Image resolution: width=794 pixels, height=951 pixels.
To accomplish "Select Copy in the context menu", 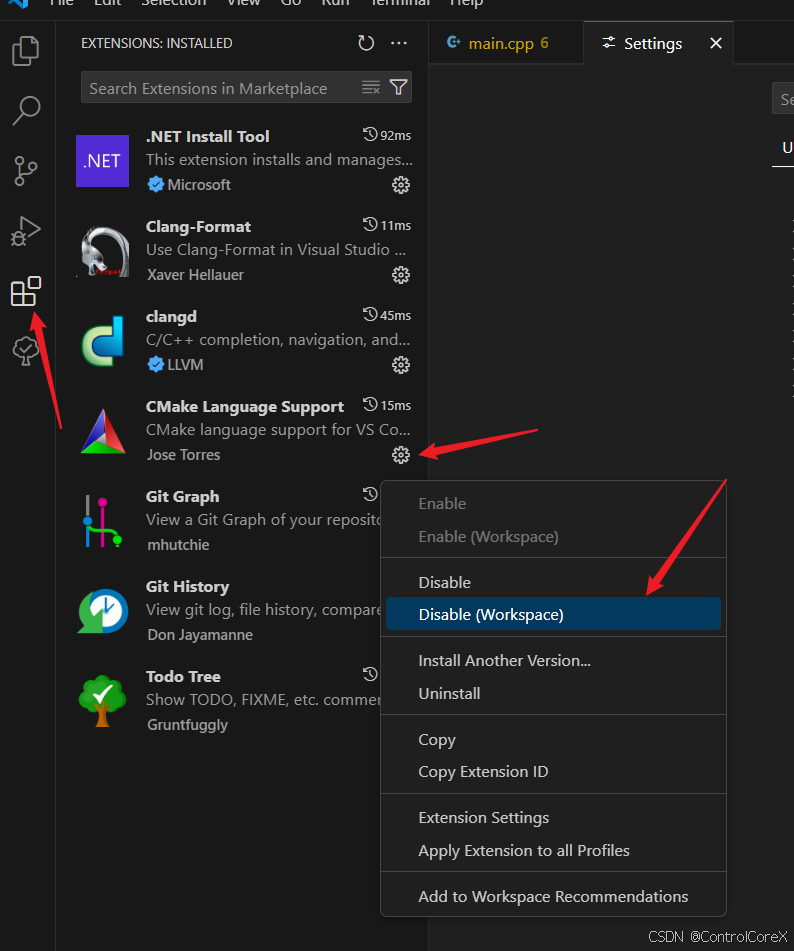I will pyautogui.click(x=553, y=740).
